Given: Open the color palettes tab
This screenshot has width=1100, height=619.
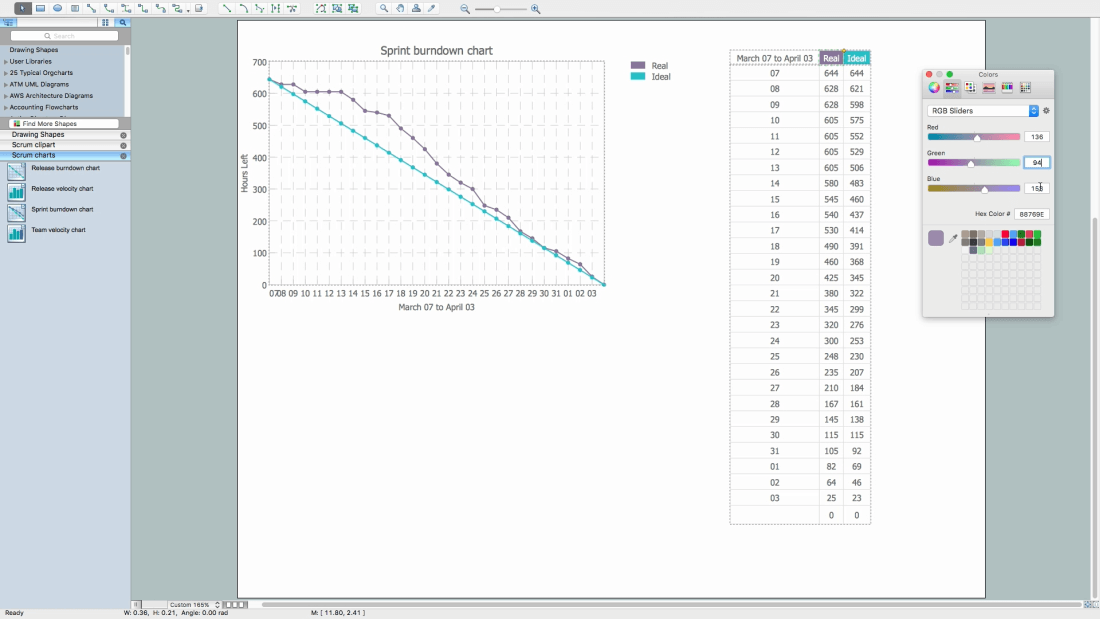Looking at the screenshot, I should pyautogui.click(x=970, y=88).
